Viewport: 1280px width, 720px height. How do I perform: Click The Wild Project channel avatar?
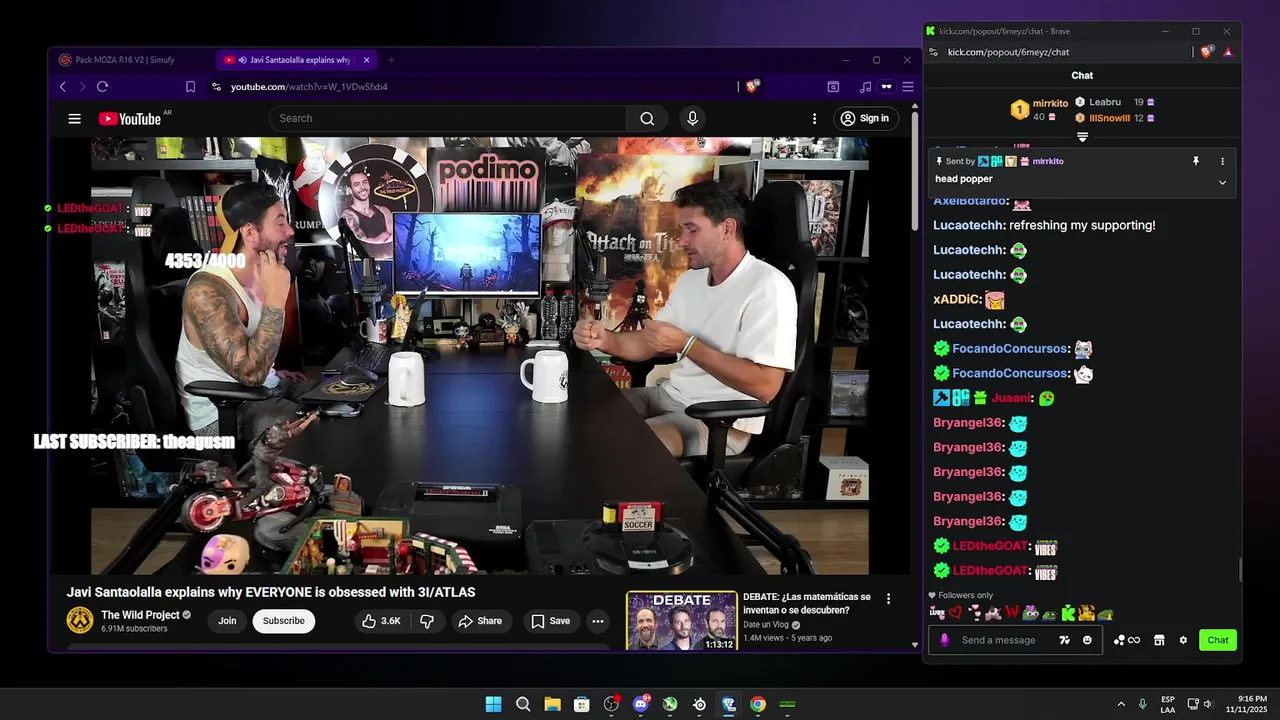pos(80,621)
